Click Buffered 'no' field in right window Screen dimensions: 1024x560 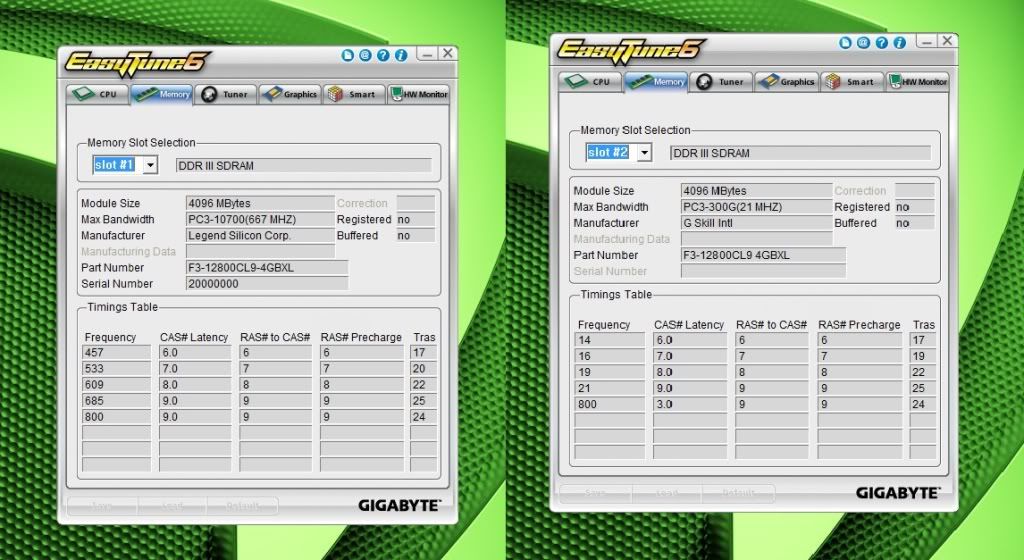click(914, 223)
